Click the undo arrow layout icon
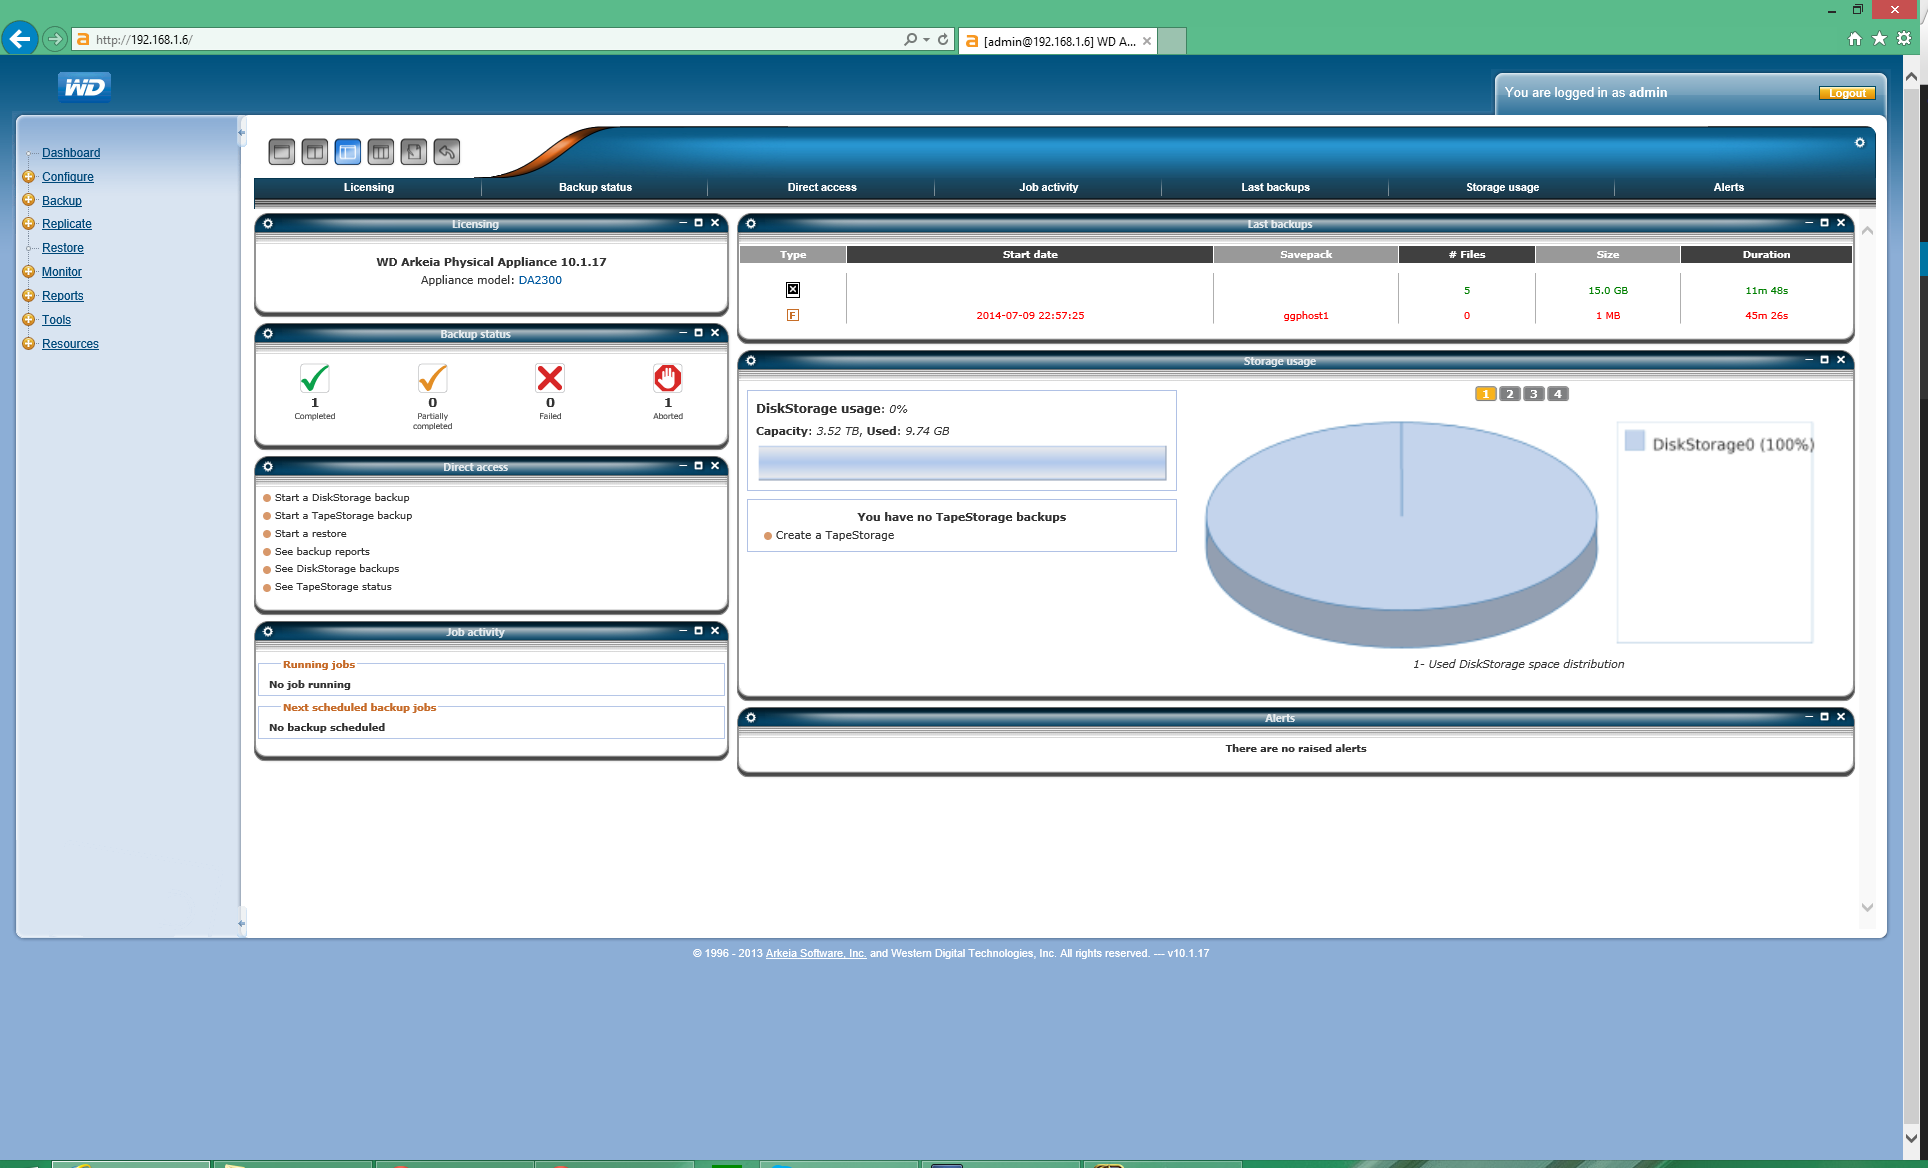The height and width of the screenshot is (1168, 1928). pyautogui.click(x=447, y=152)
